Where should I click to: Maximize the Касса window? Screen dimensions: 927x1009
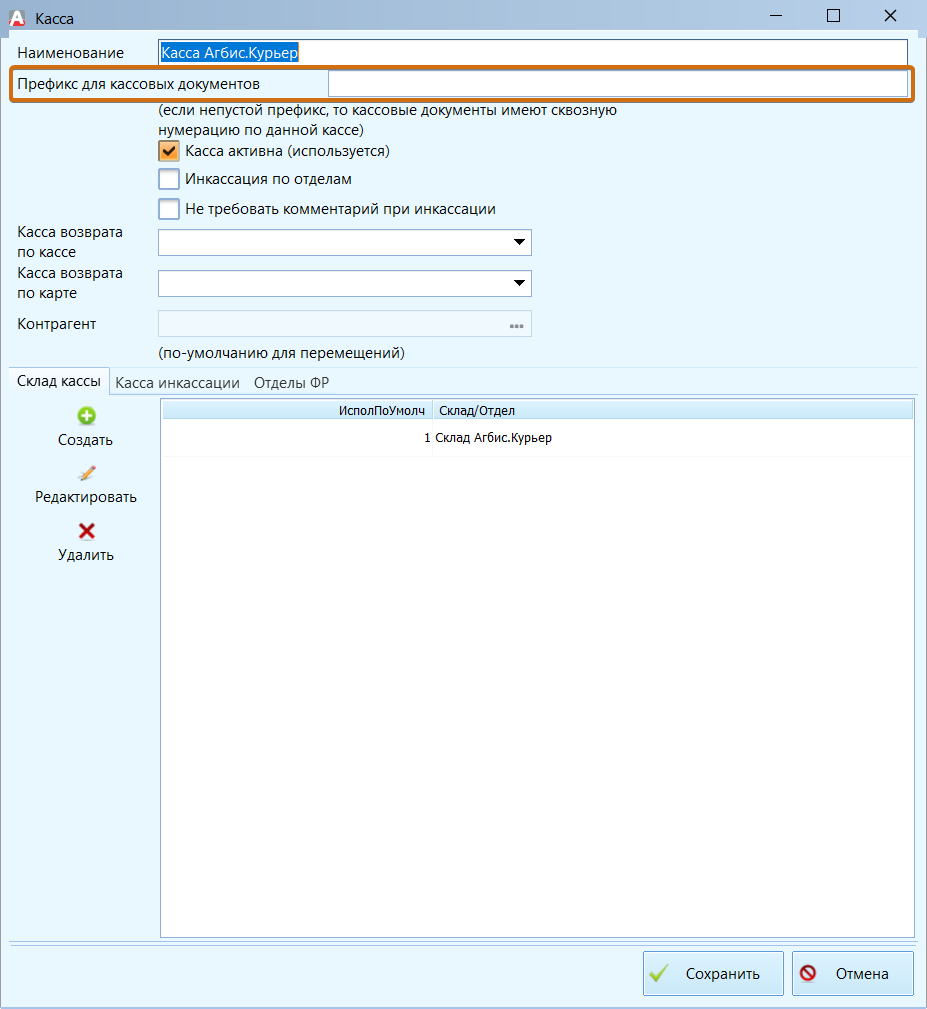[x=833, y=15]
